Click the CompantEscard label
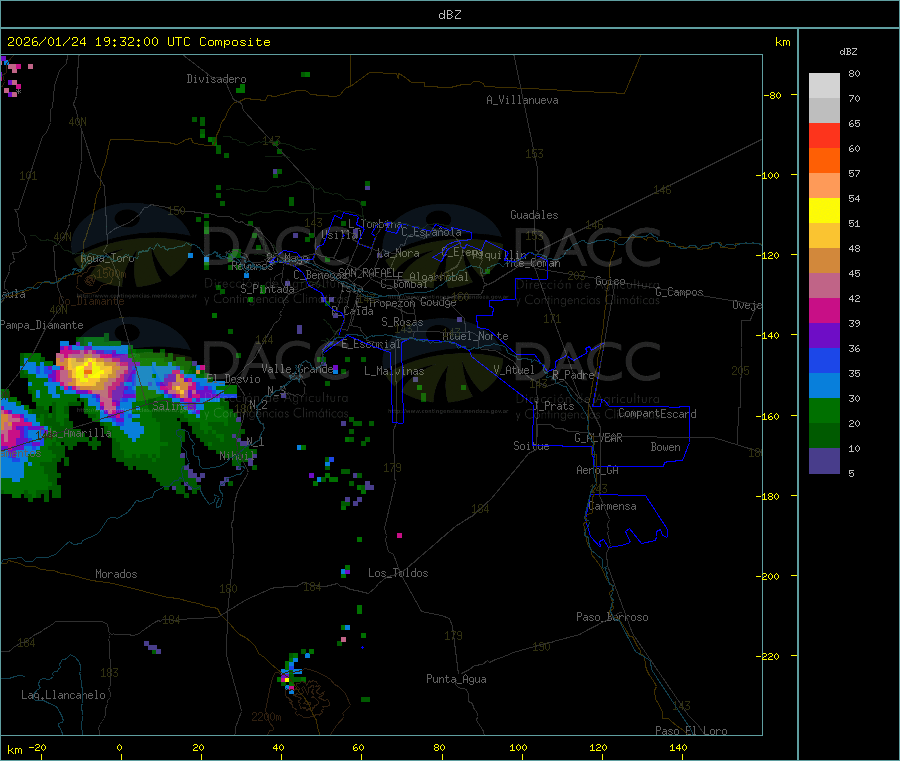The height and width of the screenshot is (761, 900). click(657, 414)
